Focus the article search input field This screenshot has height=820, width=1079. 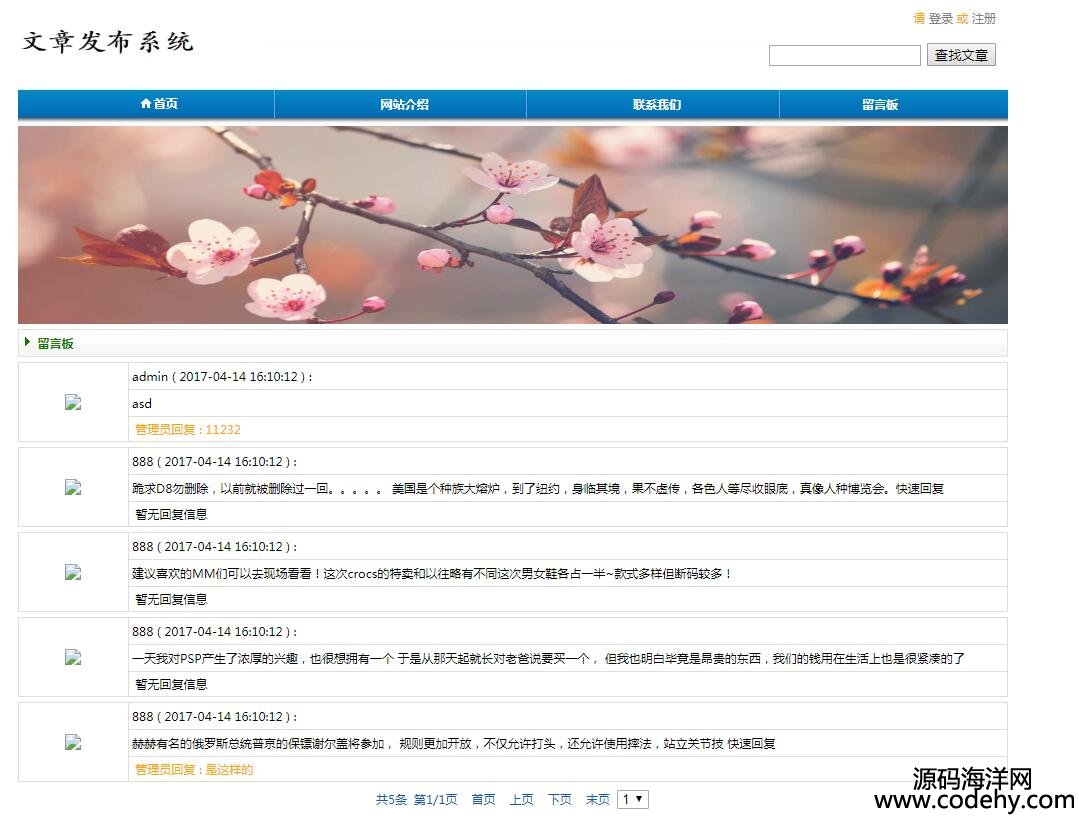click(x=844, y=55)
